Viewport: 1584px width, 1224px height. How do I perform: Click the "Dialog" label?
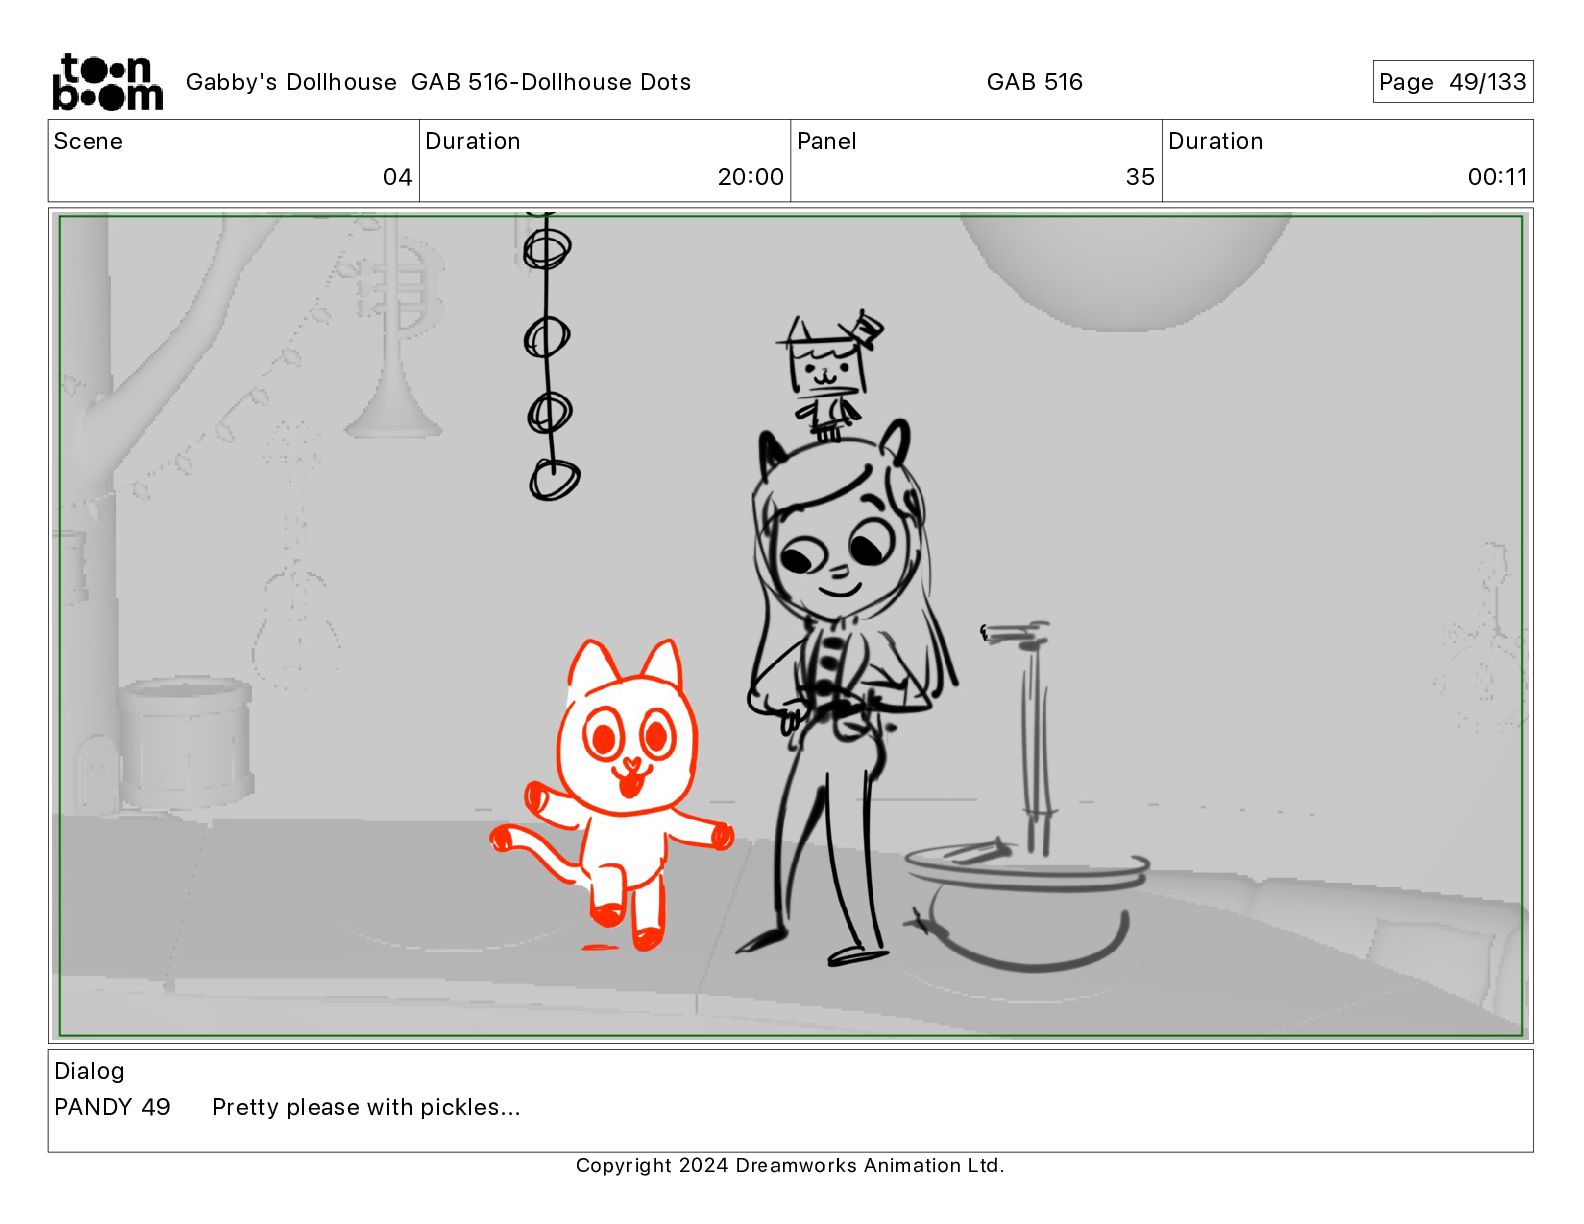tap(89, 1071)
